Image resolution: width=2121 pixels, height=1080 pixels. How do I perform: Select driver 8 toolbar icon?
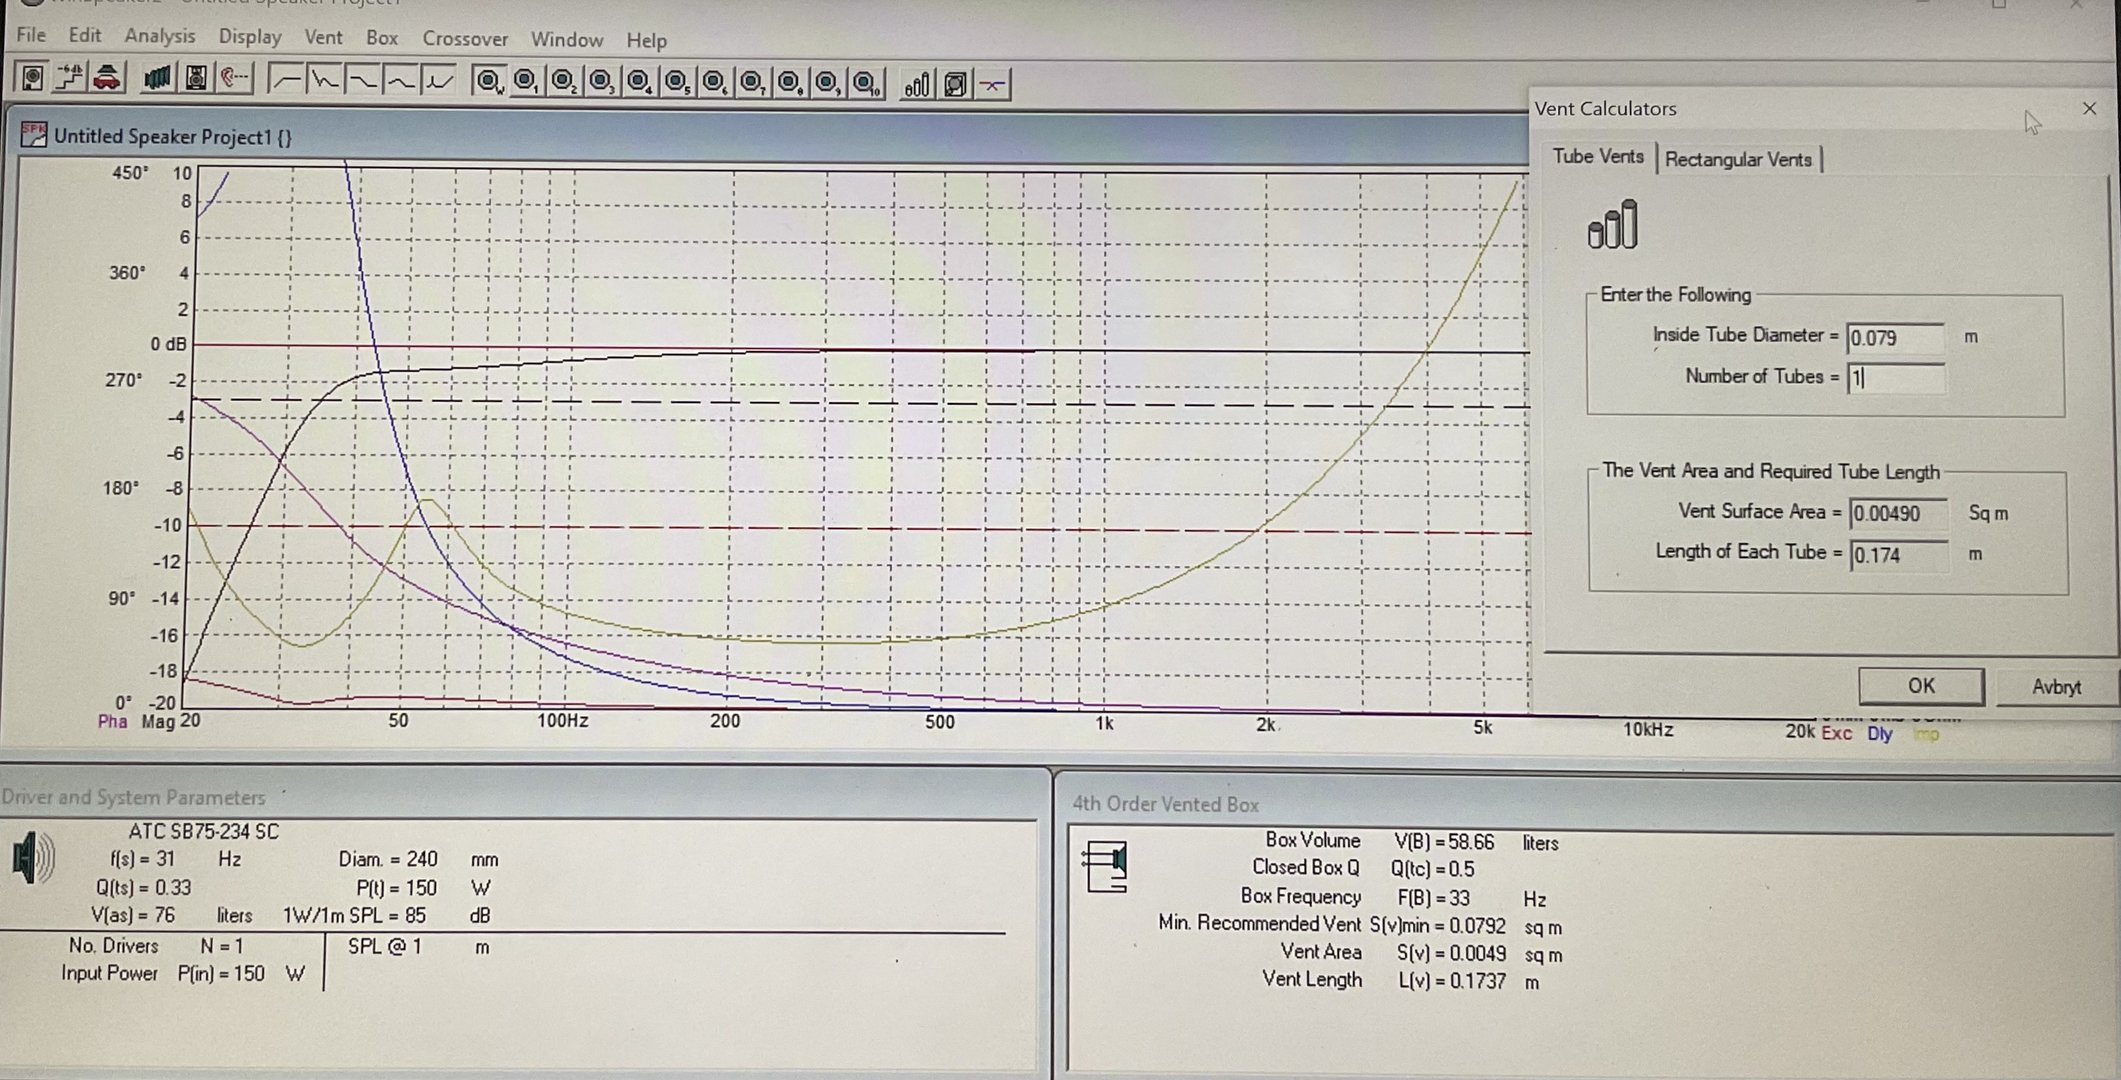tap(791, 82)
